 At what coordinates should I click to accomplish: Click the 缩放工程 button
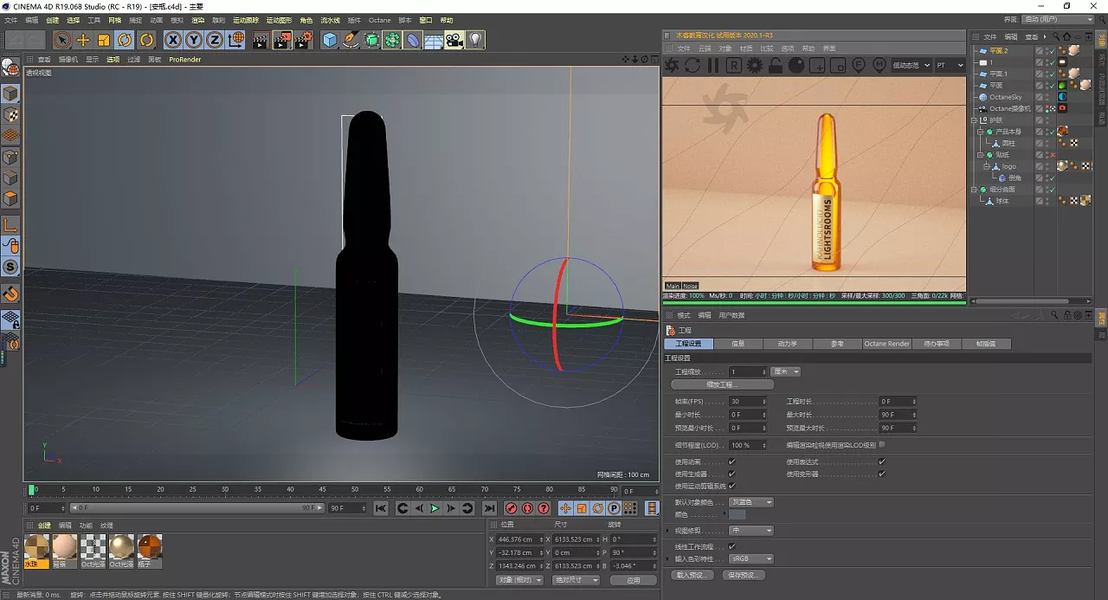(x=722, y=384)
